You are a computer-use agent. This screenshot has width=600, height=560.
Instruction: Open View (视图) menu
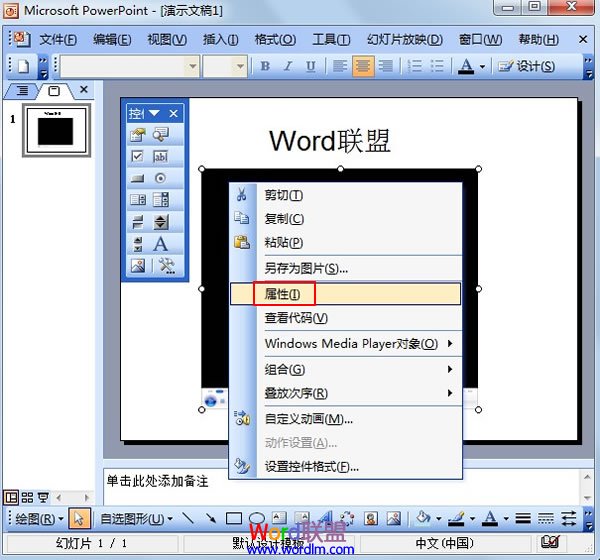tap(167, 39)
